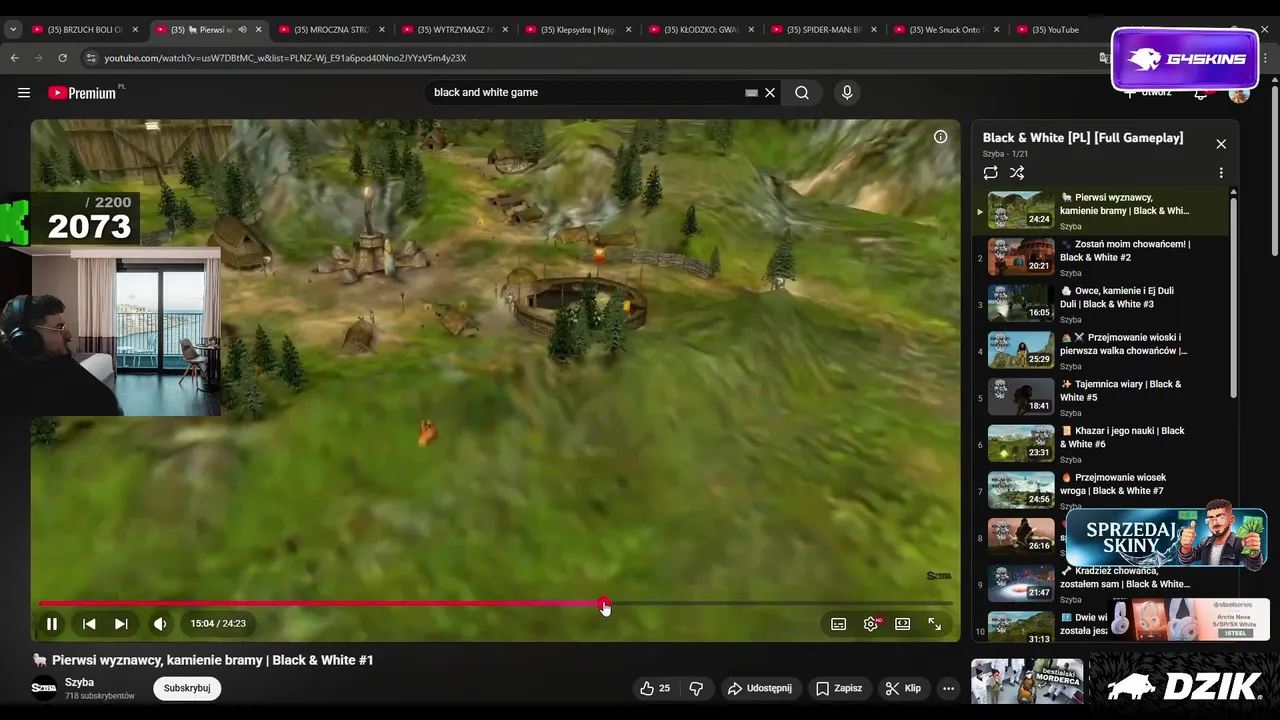Dislike the video with thumbs down
This screenshot has height=720, width=1280.
click(x=696, y=688)
